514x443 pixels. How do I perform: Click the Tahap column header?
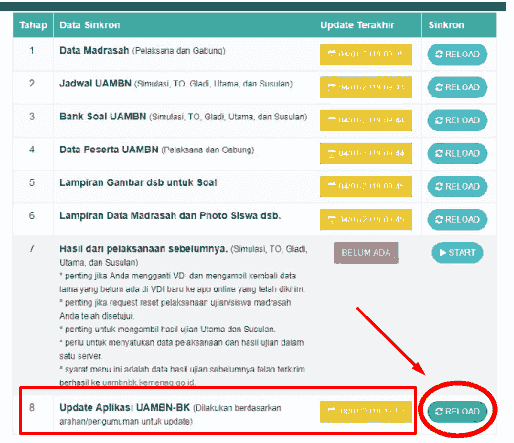tap(33, 25)
